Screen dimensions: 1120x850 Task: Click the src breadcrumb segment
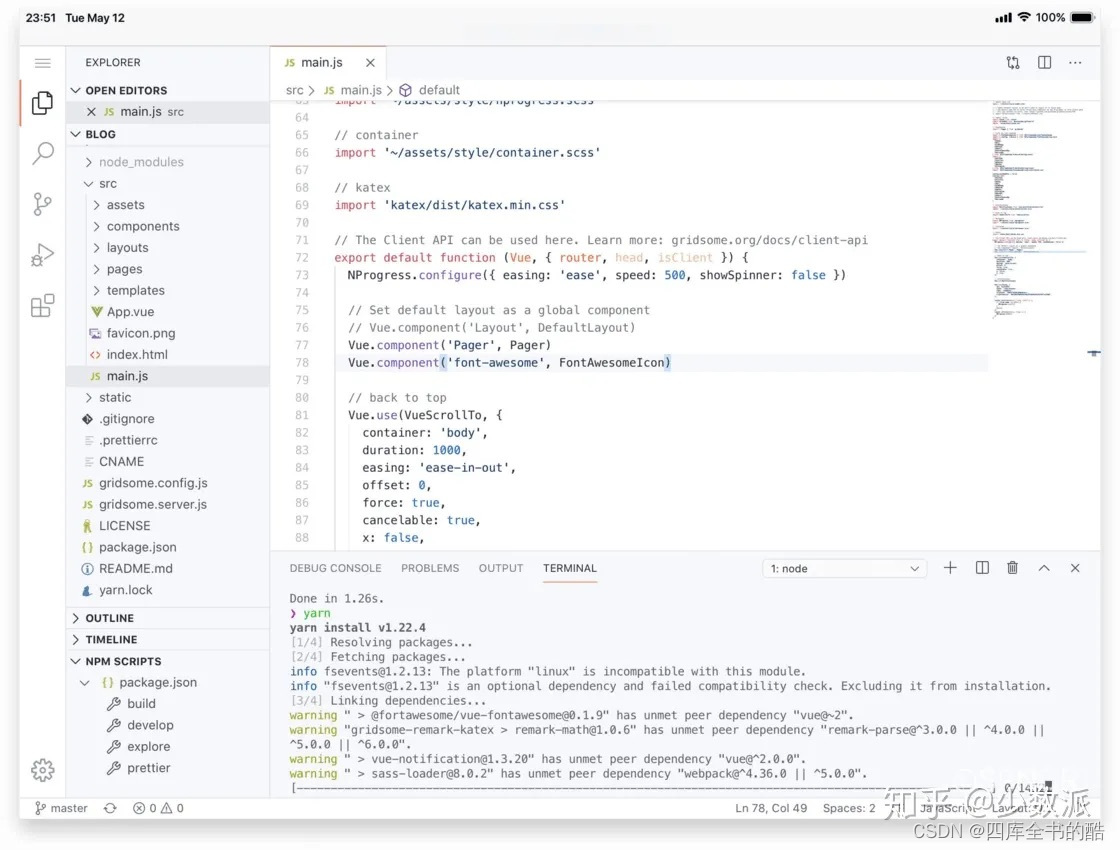pyautogui.click(x=294, y=90)
